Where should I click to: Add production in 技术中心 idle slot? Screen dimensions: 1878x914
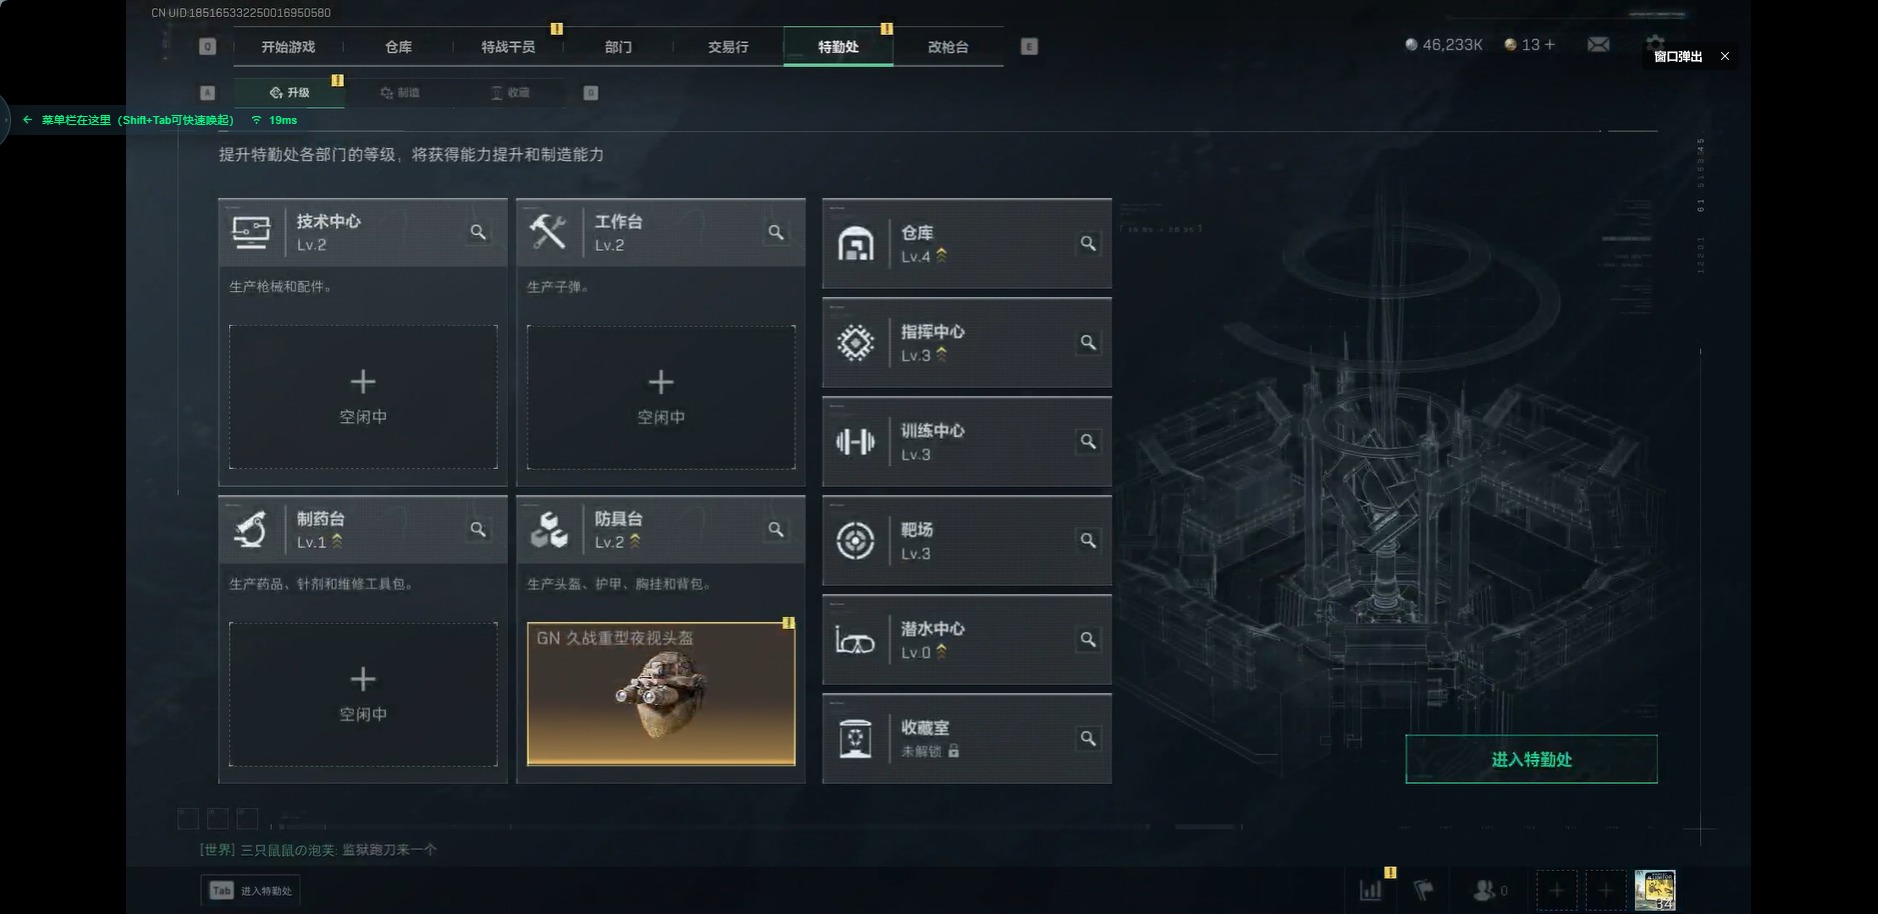(x=363, y=397)
